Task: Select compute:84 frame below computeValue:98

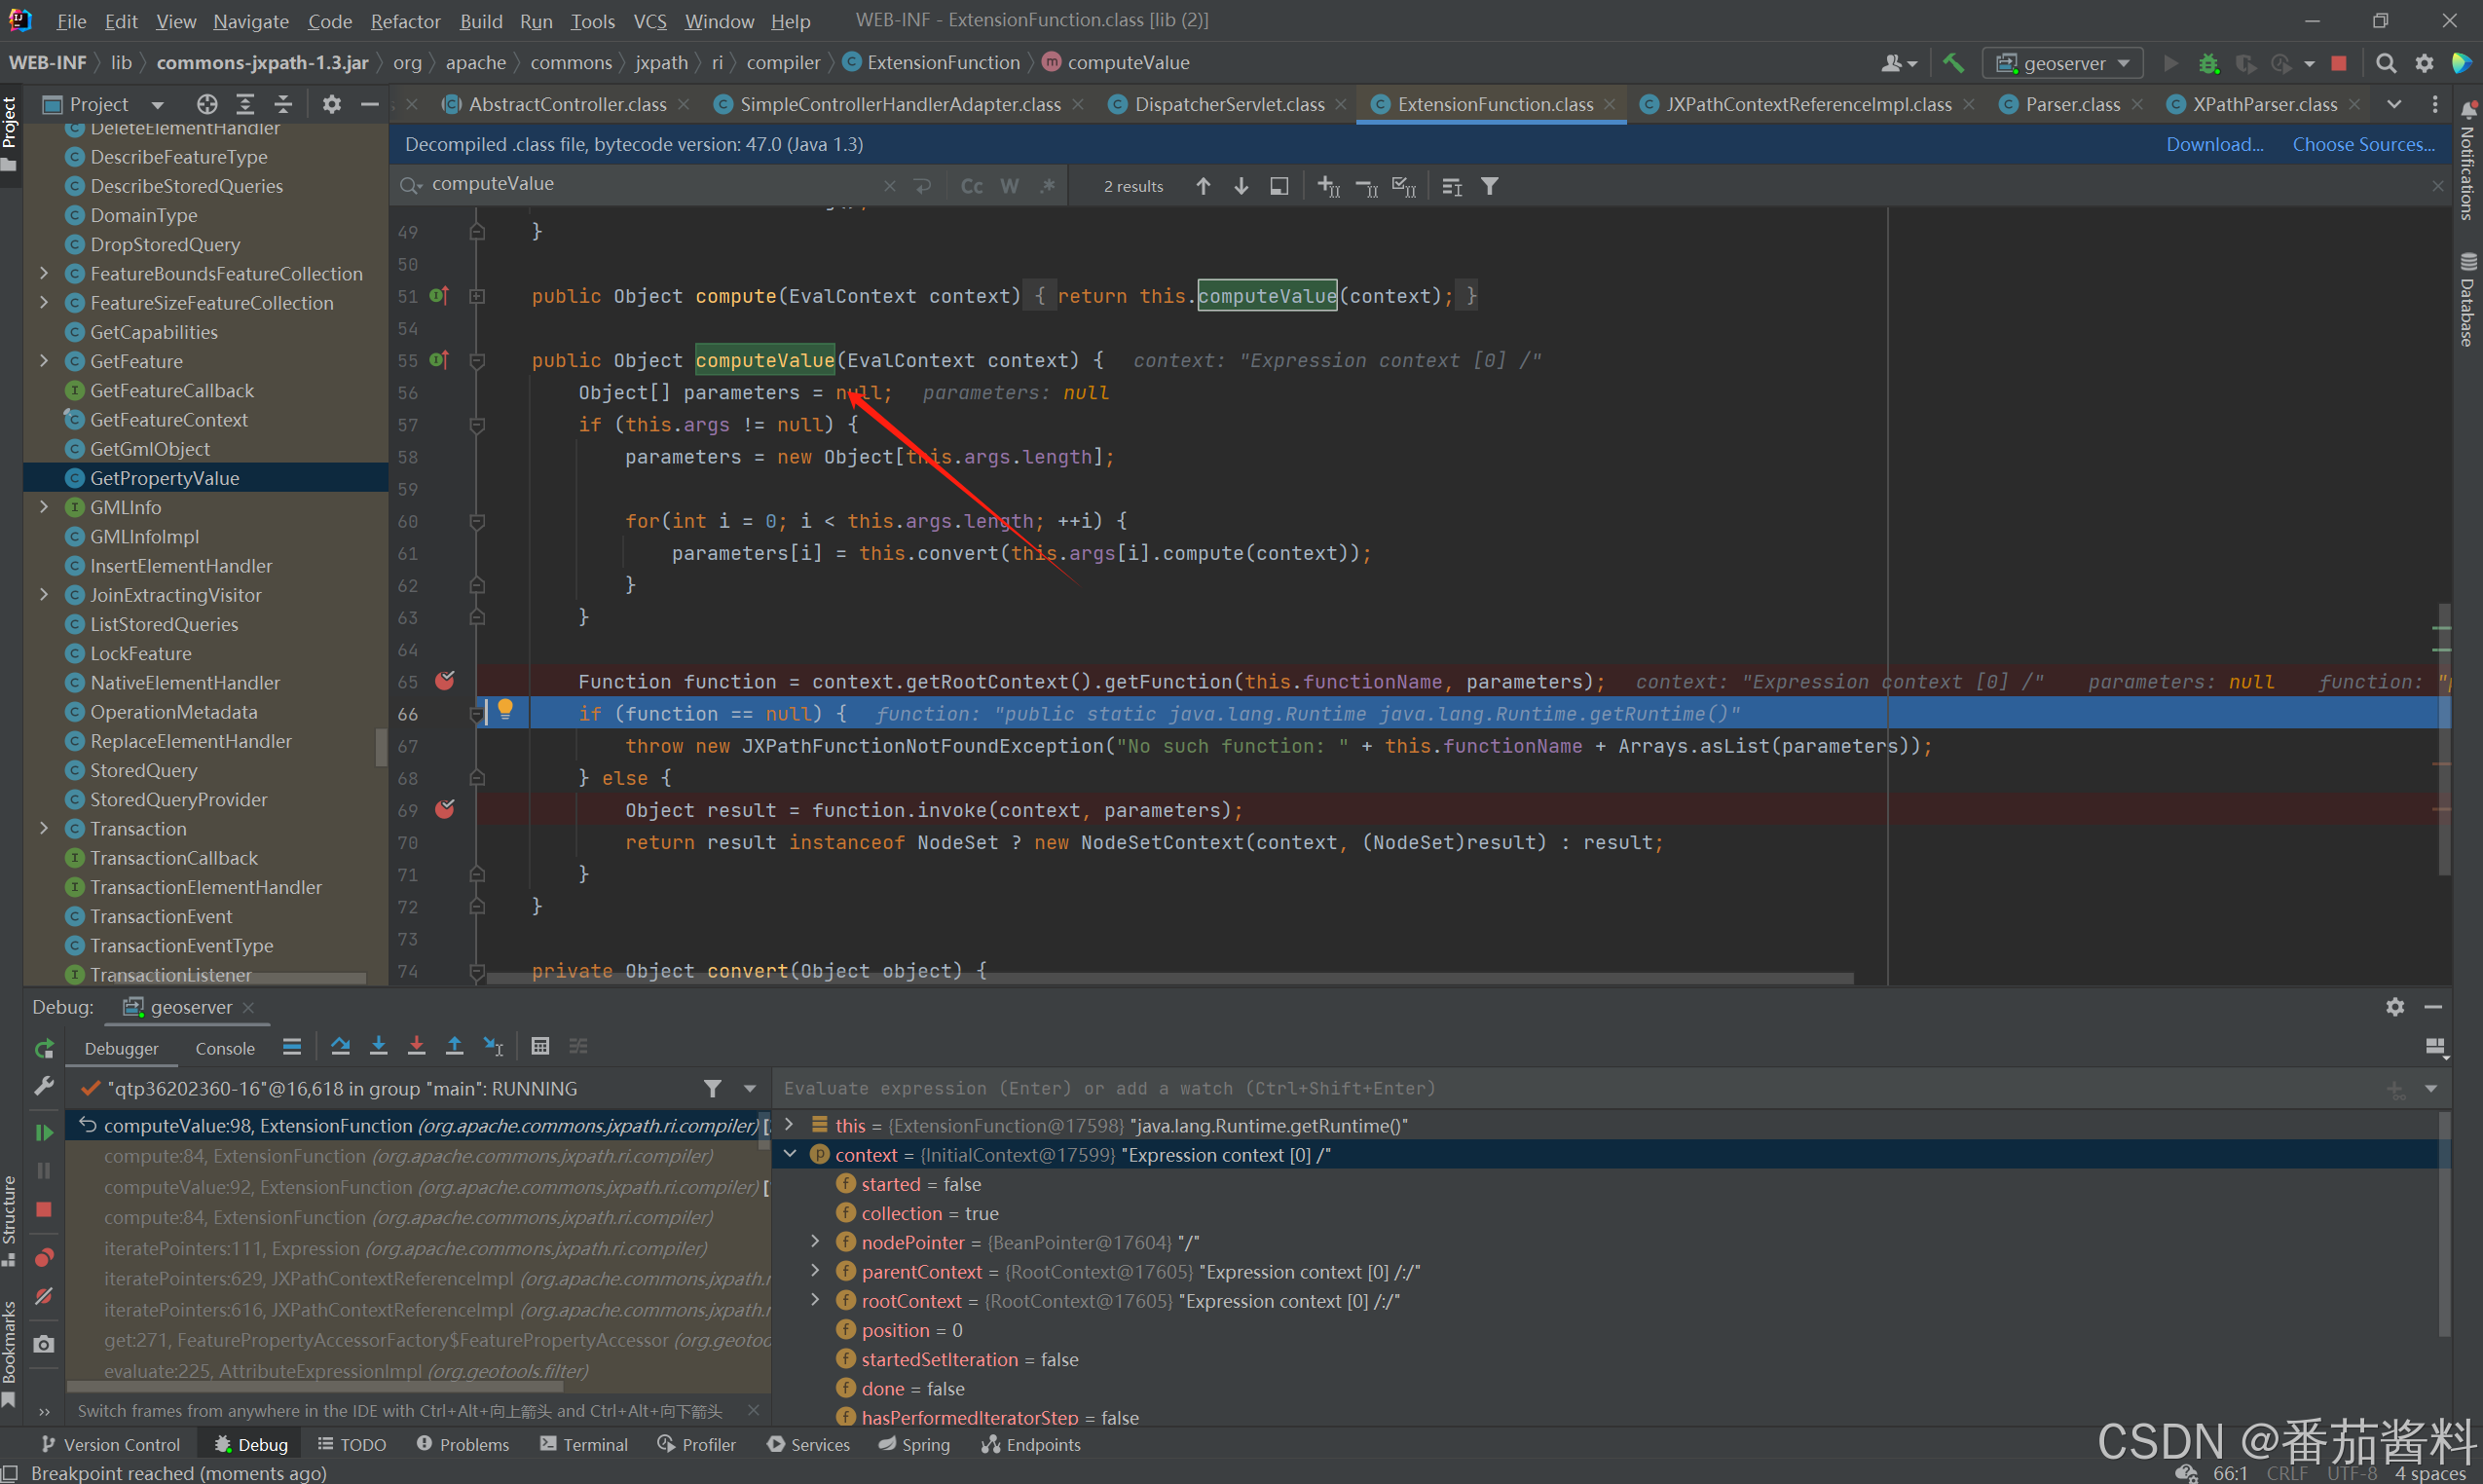Action: 418,1156
